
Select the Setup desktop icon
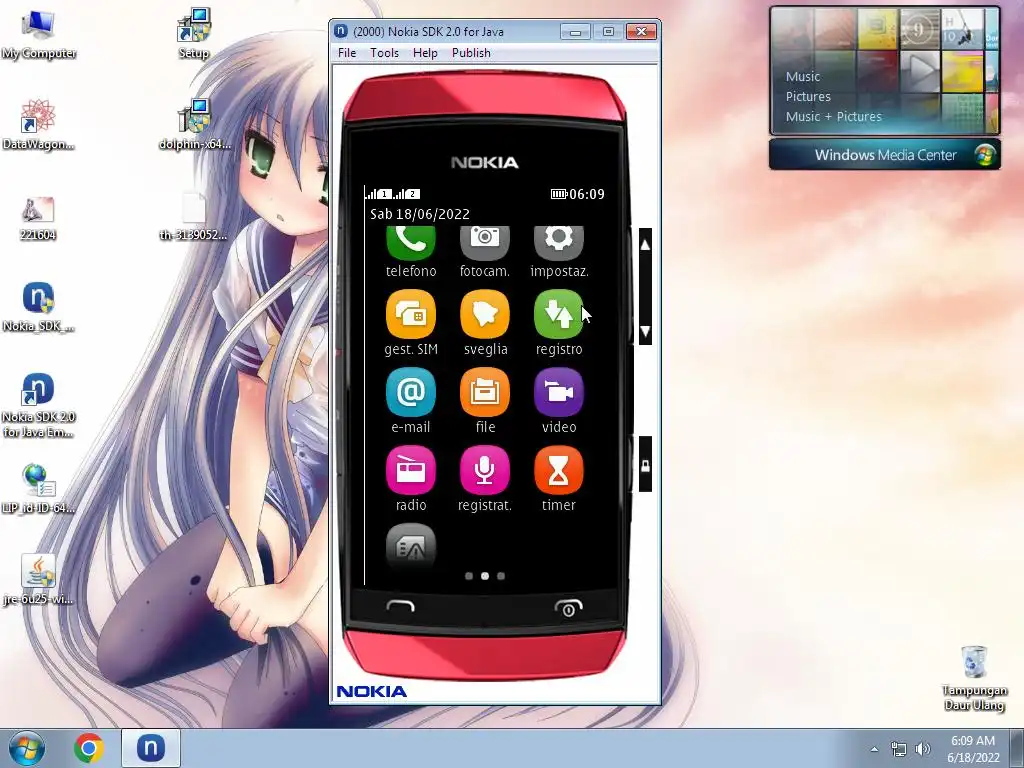click(193, 34)
